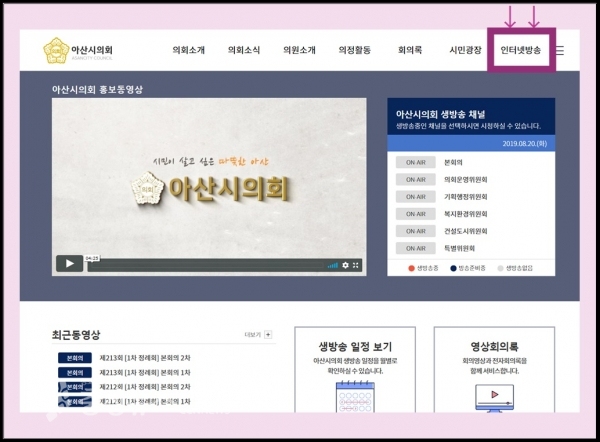This screenshot has height=442, width=600.
Task: Open the 시민광장 menu item
Action: pyautogui.click(x=465, y=50)
